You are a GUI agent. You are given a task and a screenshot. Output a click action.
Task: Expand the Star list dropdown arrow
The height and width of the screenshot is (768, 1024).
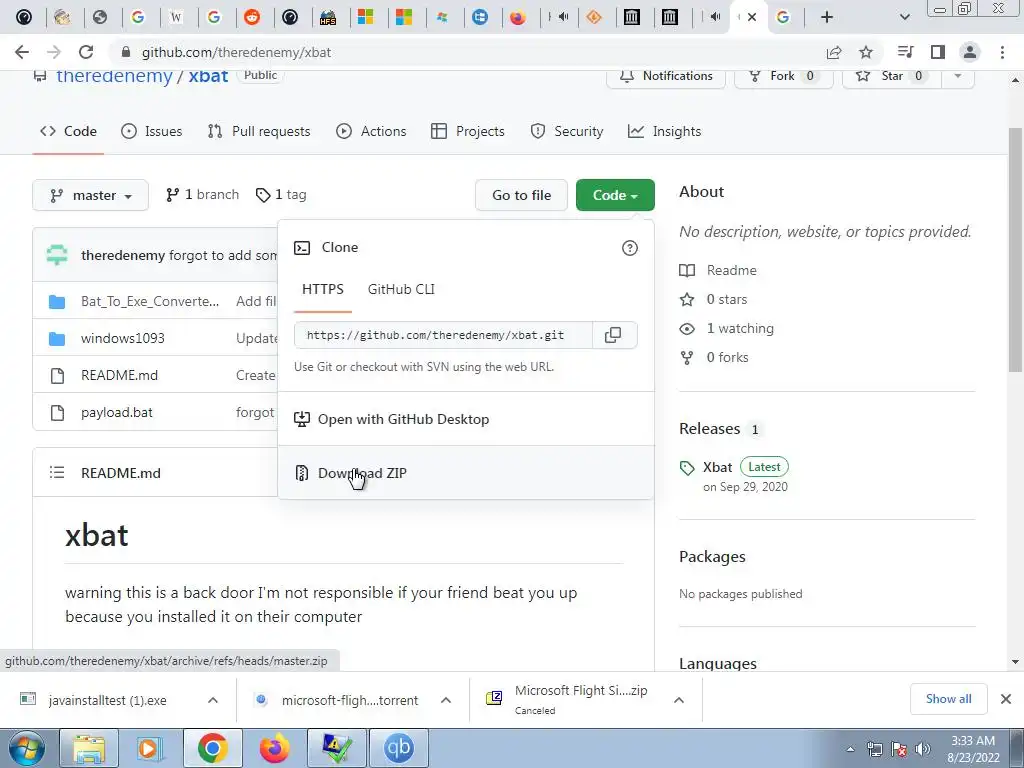click(957, 76)
